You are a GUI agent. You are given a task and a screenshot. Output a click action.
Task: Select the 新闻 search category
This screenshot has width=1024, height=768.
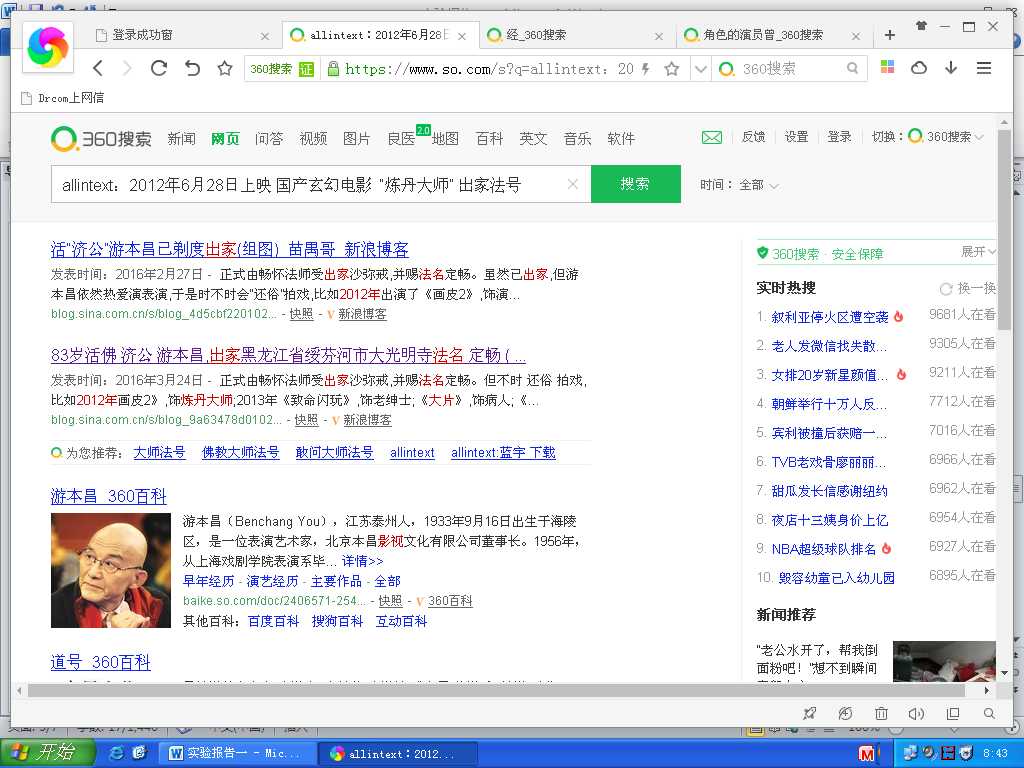181,138
